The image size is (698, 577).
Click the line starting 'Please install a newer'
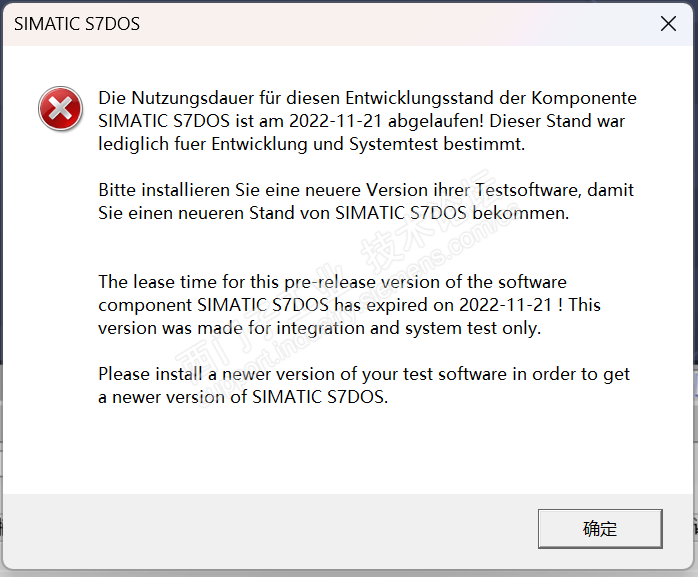364,374
